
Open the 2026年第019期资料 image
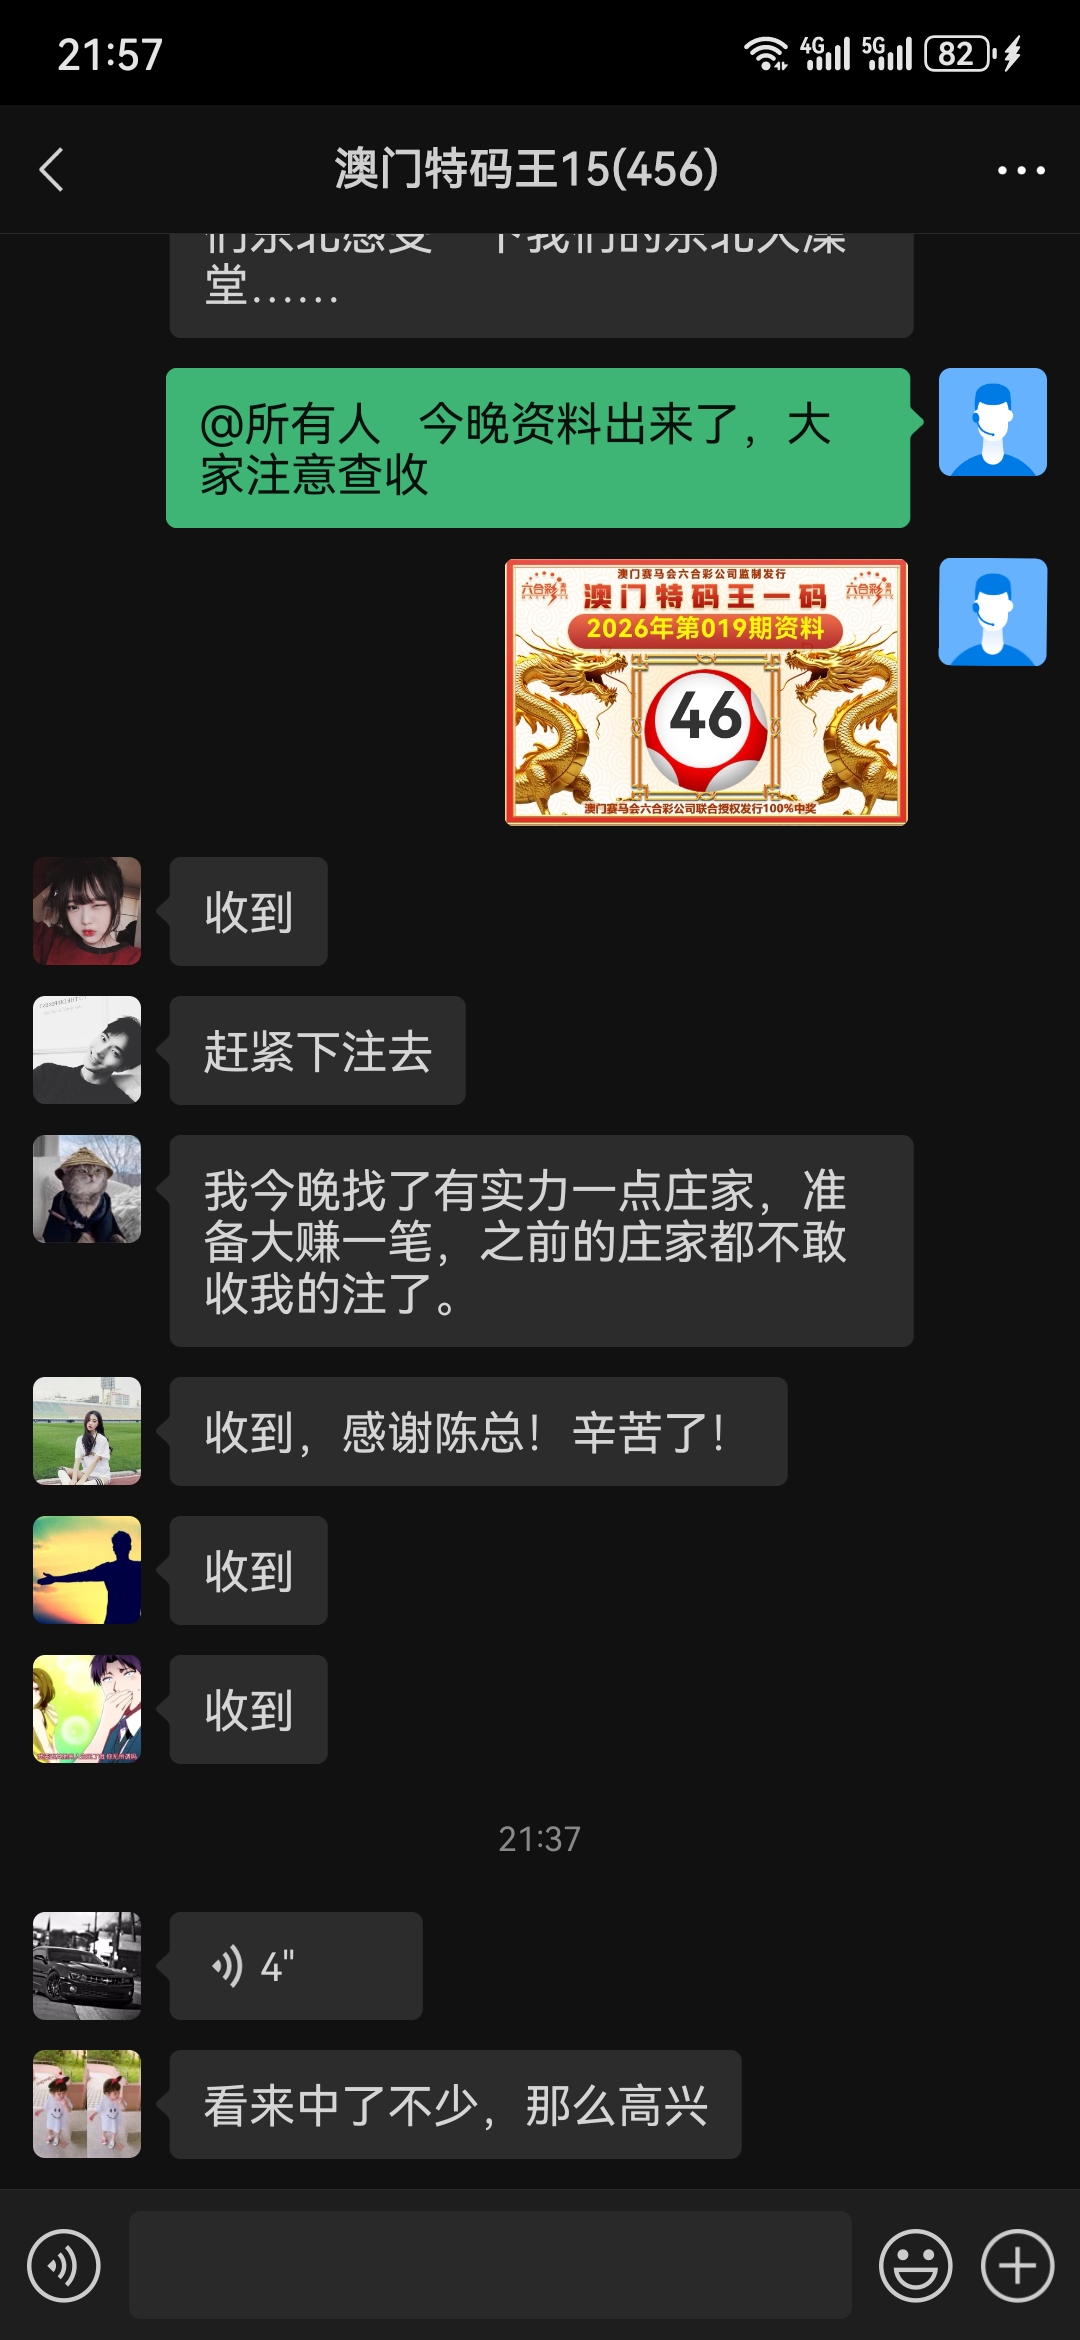click(706, 692)
